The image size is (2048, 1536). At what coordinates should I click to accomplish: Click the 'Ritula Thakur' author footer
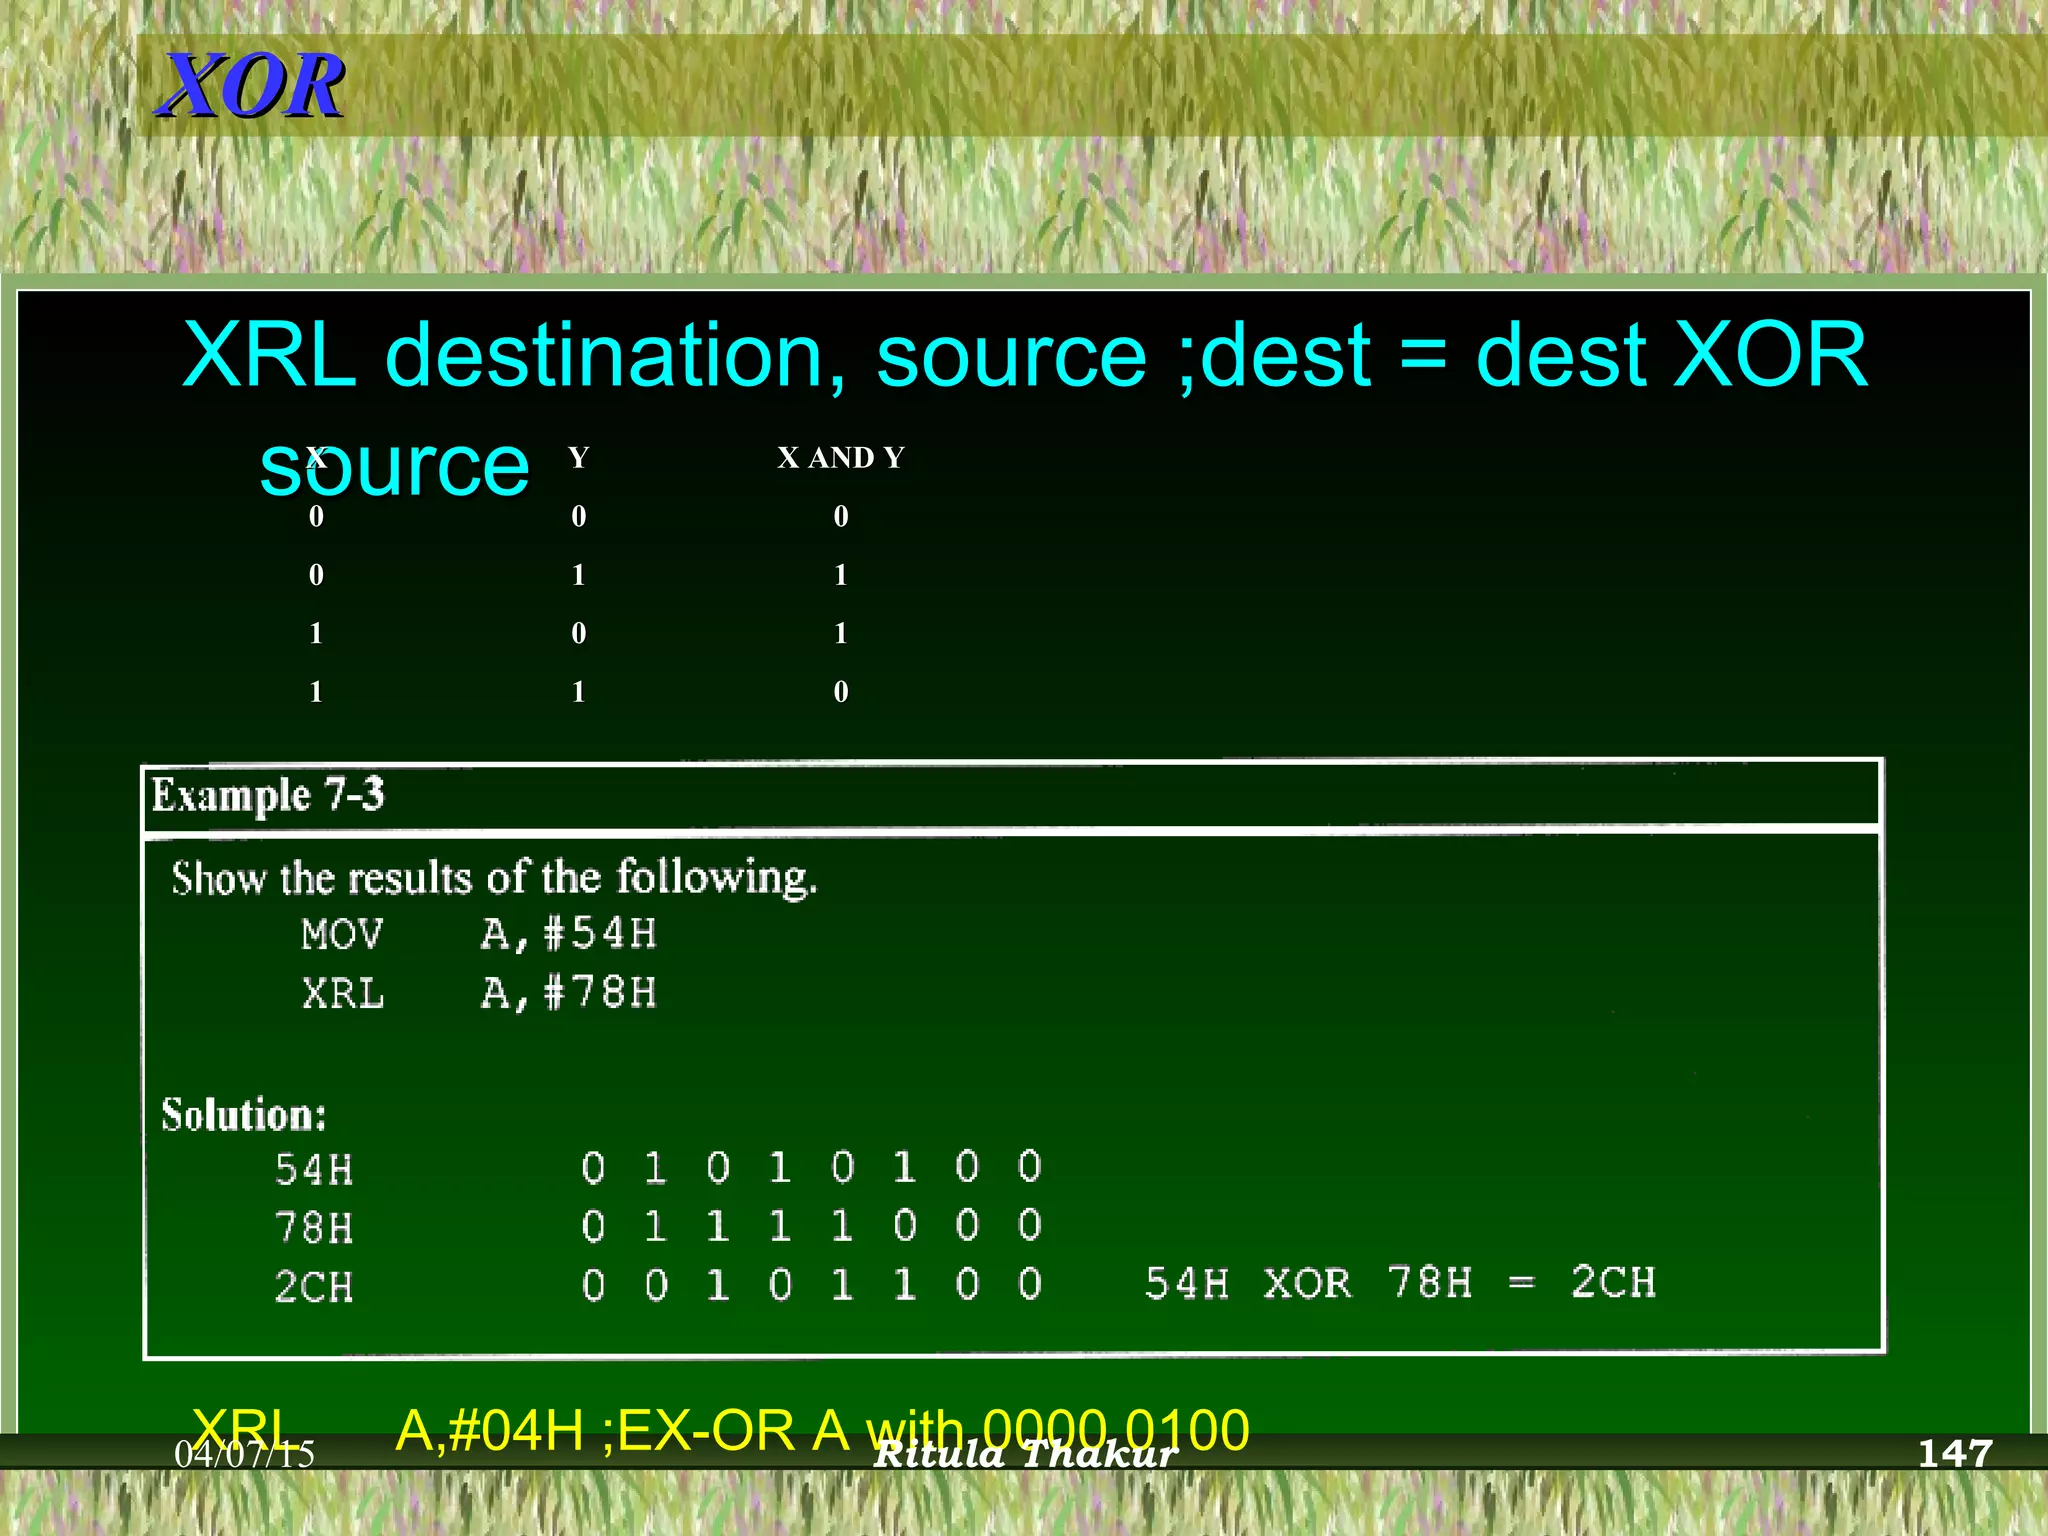(x=1025, y=1454)
